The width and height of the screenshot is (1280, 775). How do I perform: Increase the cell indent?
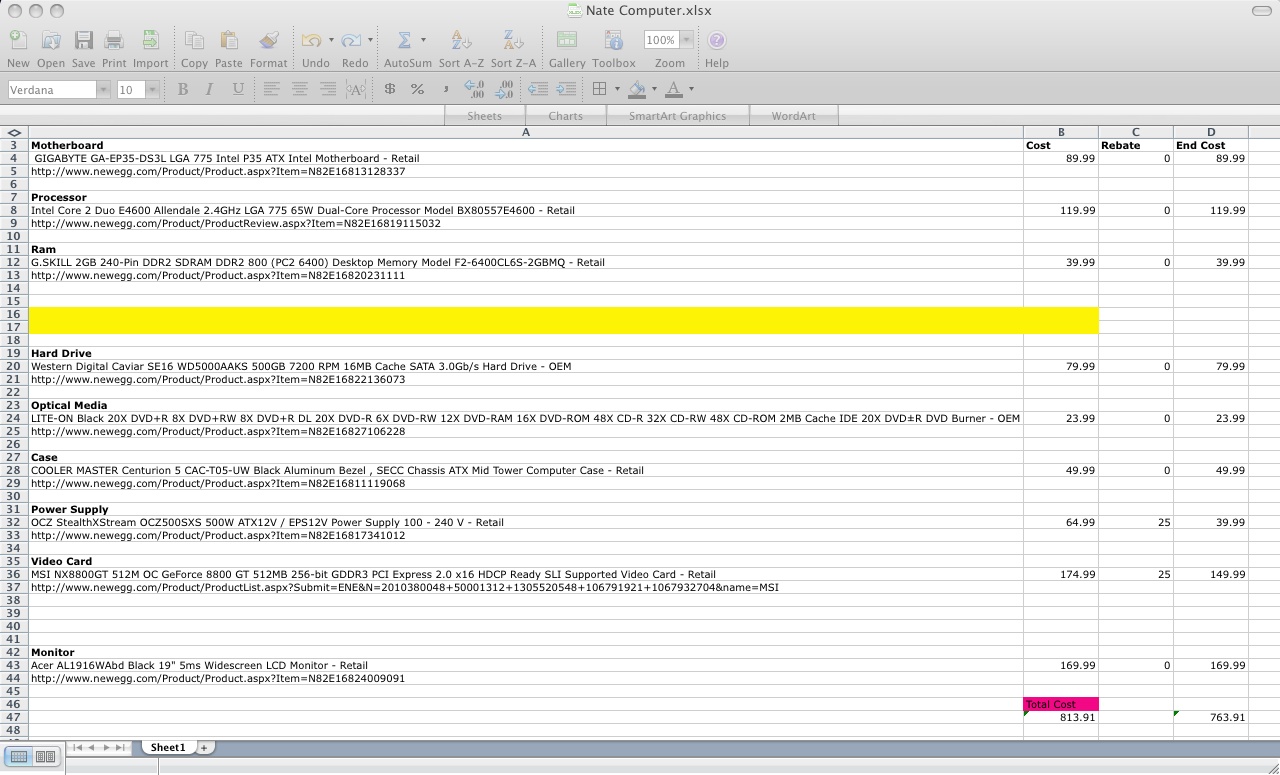(x=566, y=89)
